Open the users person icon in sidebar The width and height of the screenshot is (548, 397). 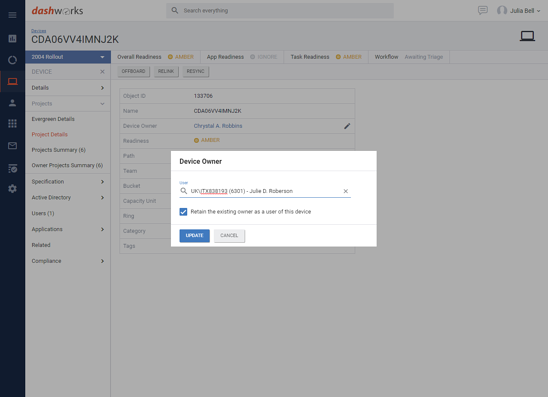(12, 103)
